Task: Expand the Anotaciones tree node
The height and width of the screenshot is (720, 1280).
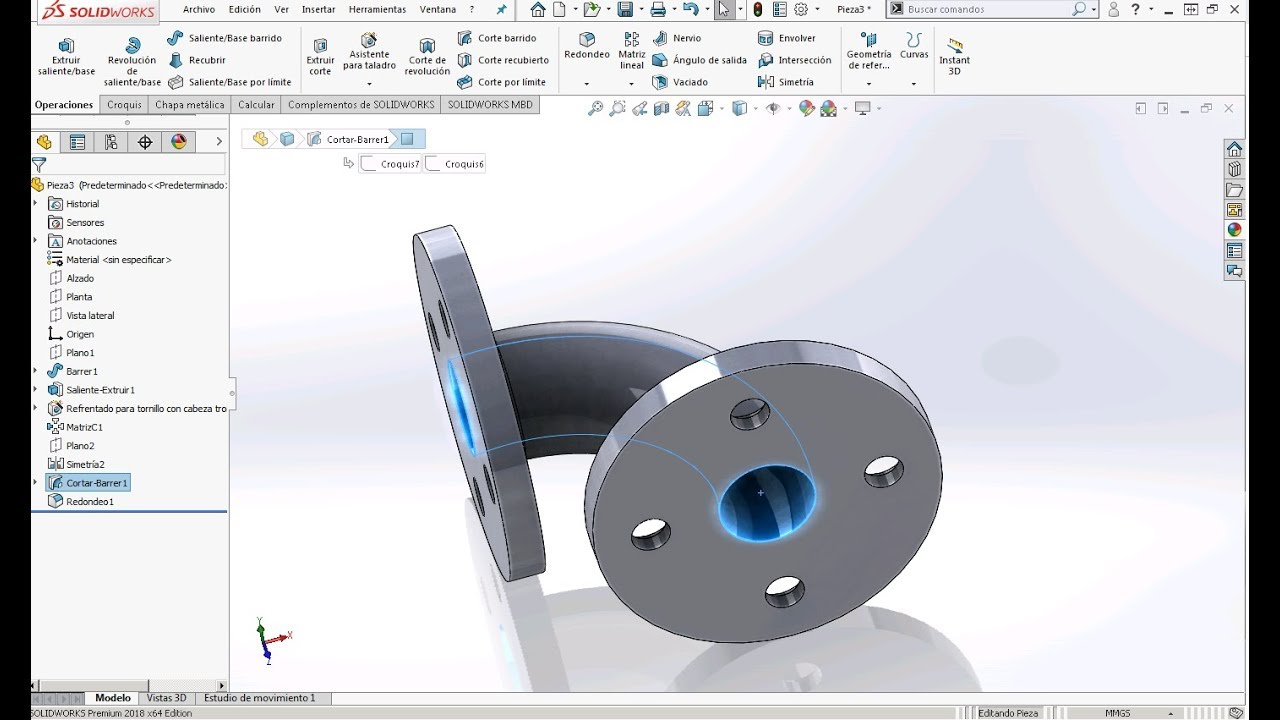Action: coord(35,240)
